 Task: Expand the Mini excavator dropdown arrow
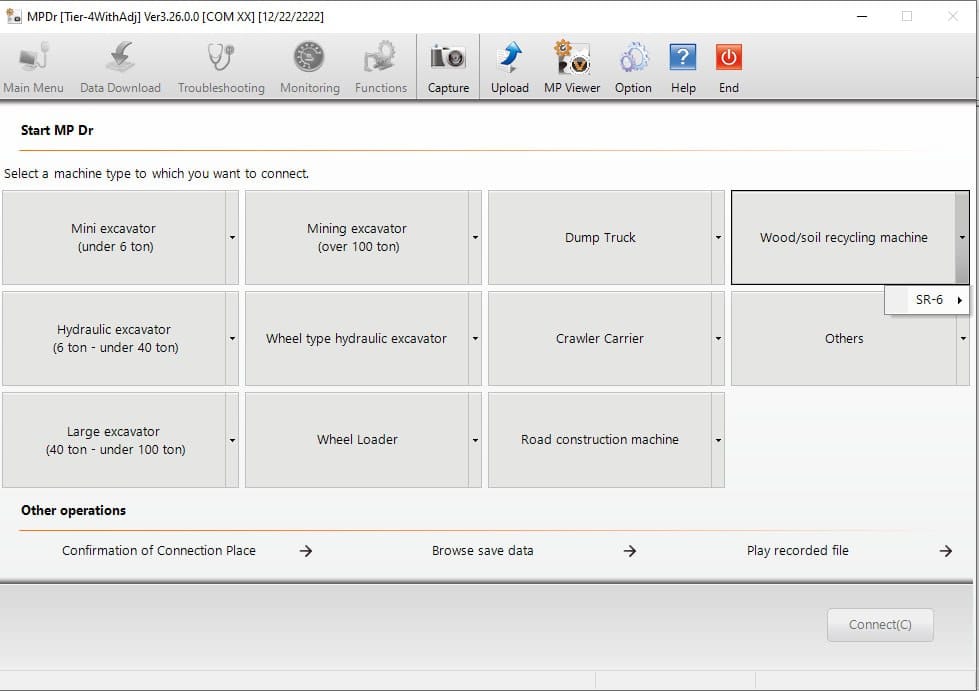[232, 237]
